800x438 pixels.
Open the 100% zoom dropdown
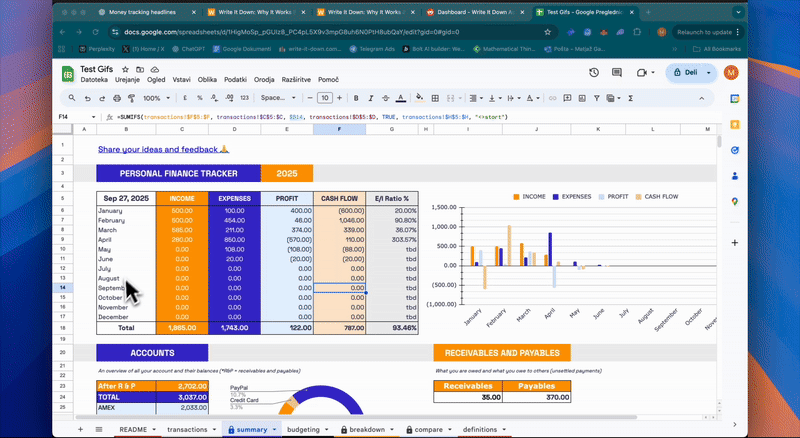(x=155, y=98)
